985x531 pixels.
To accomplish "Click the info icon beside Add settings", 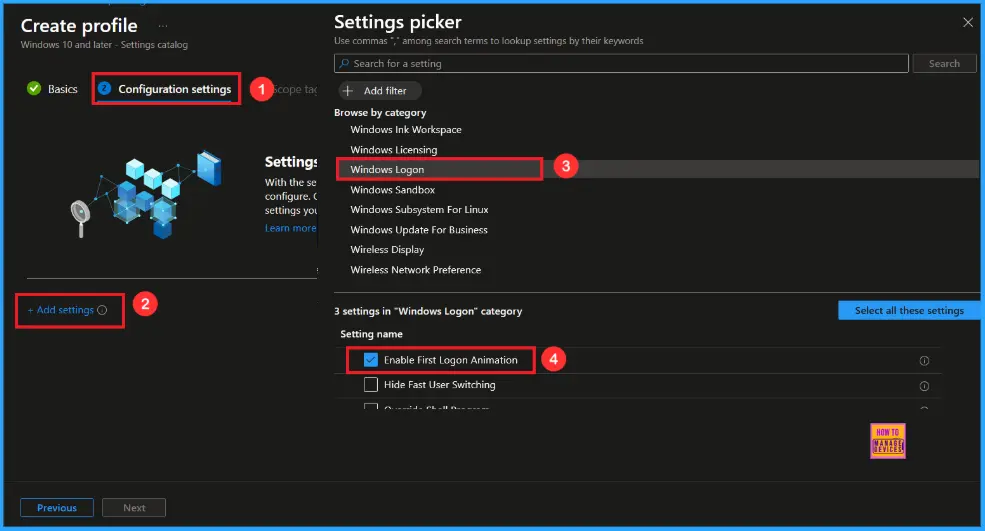I will pos(102,311).
